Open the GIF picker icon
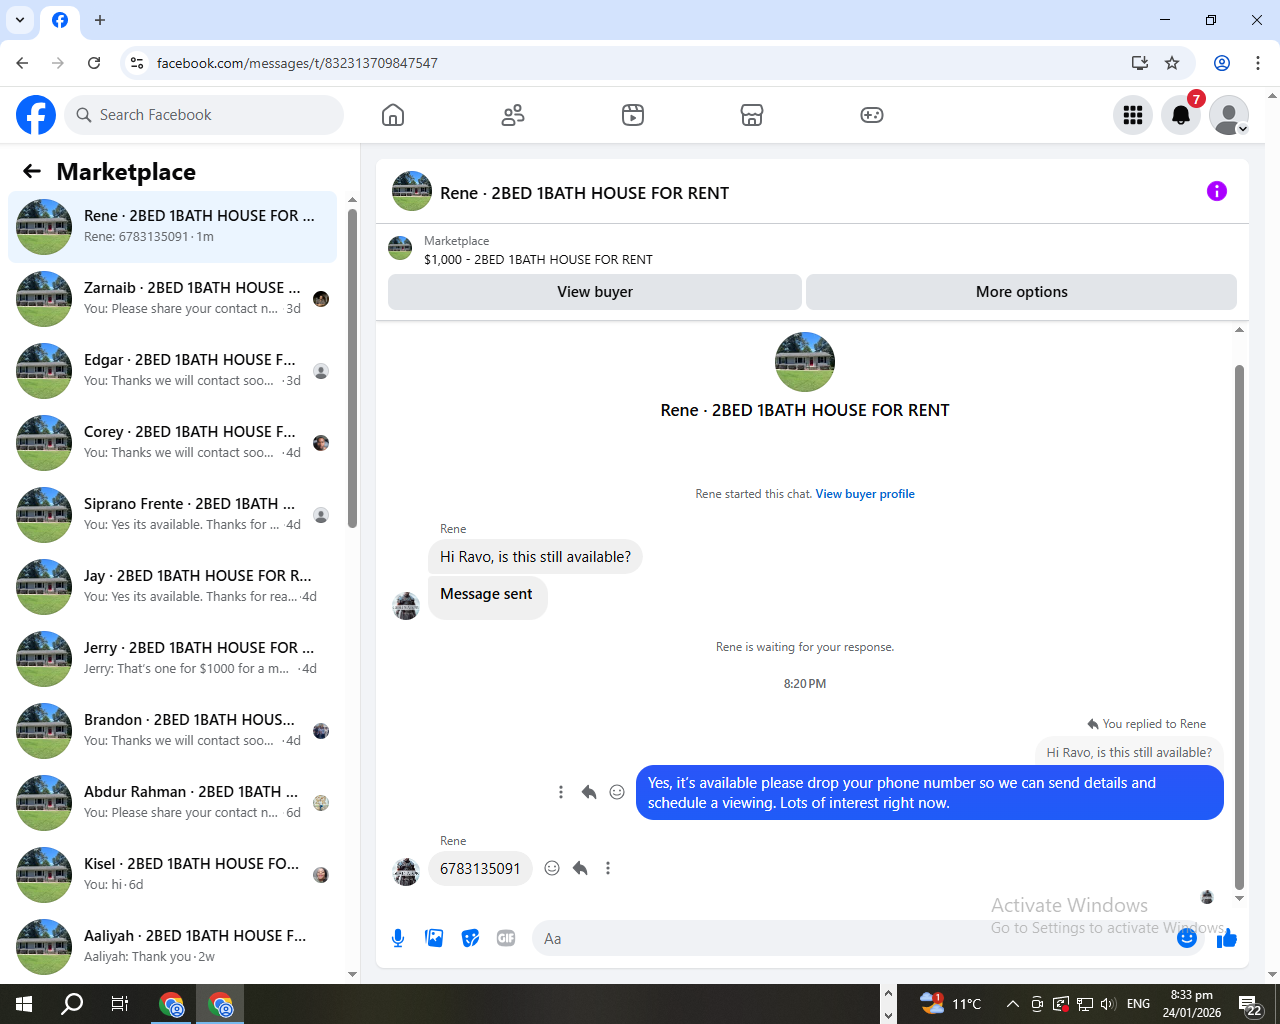The image size is (1280, 1024). pyautogui.click(x=506, y=938)
